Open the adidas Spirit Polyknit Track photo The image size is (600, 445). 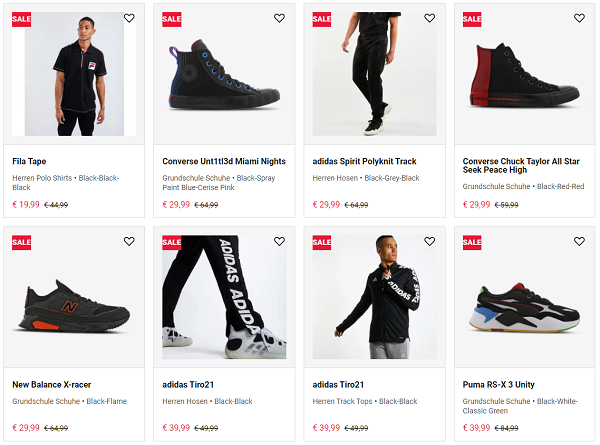tap(375, 75)
